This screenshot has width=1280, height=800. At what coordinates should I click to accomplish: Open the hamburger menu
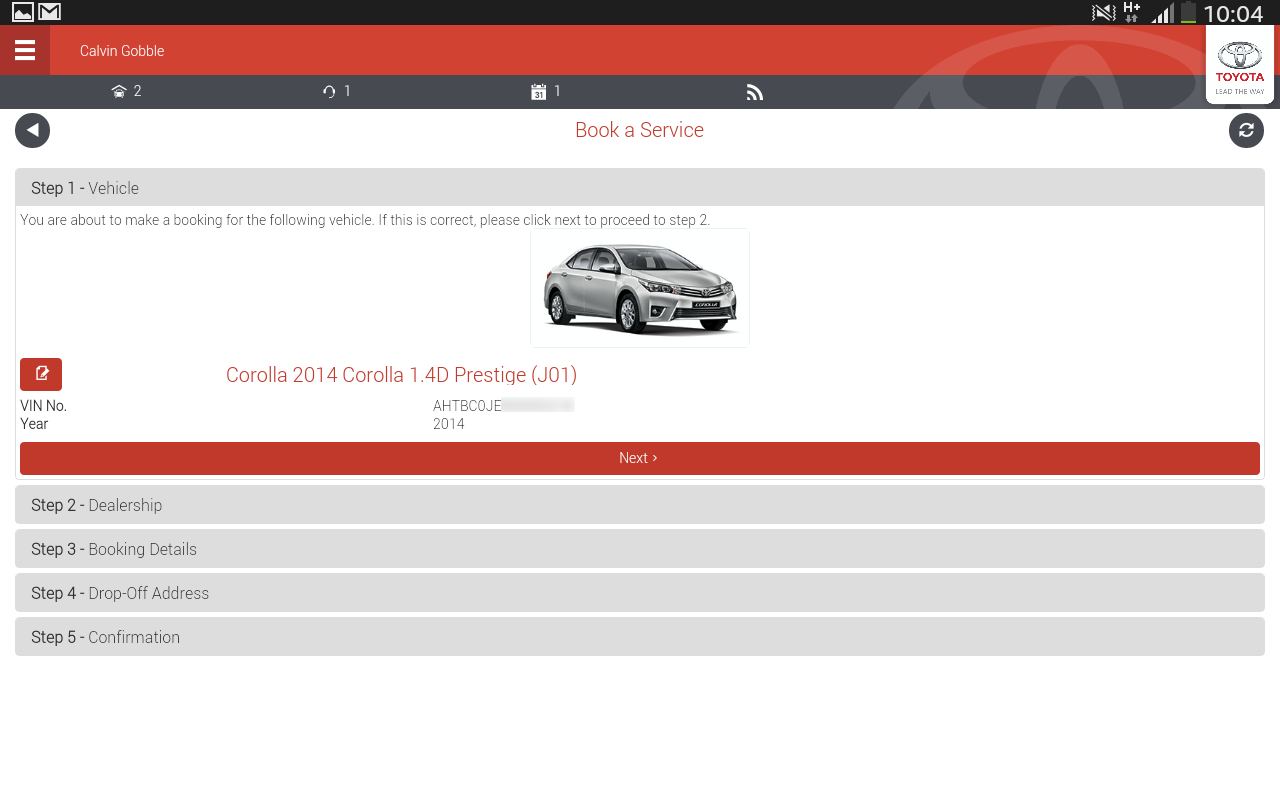point(25,50)
